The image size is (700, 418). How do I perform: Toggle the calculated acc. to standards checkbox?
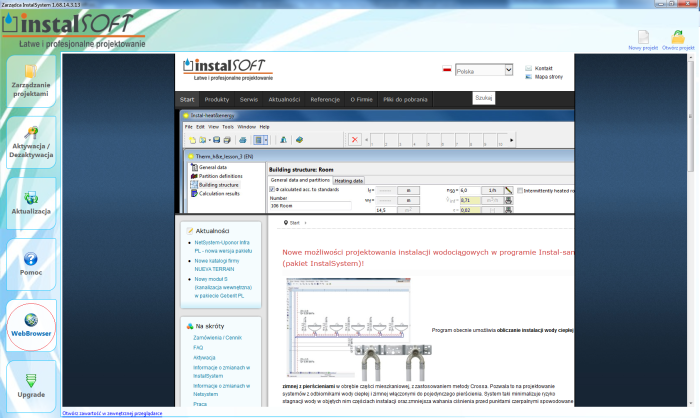click(272, 189)
